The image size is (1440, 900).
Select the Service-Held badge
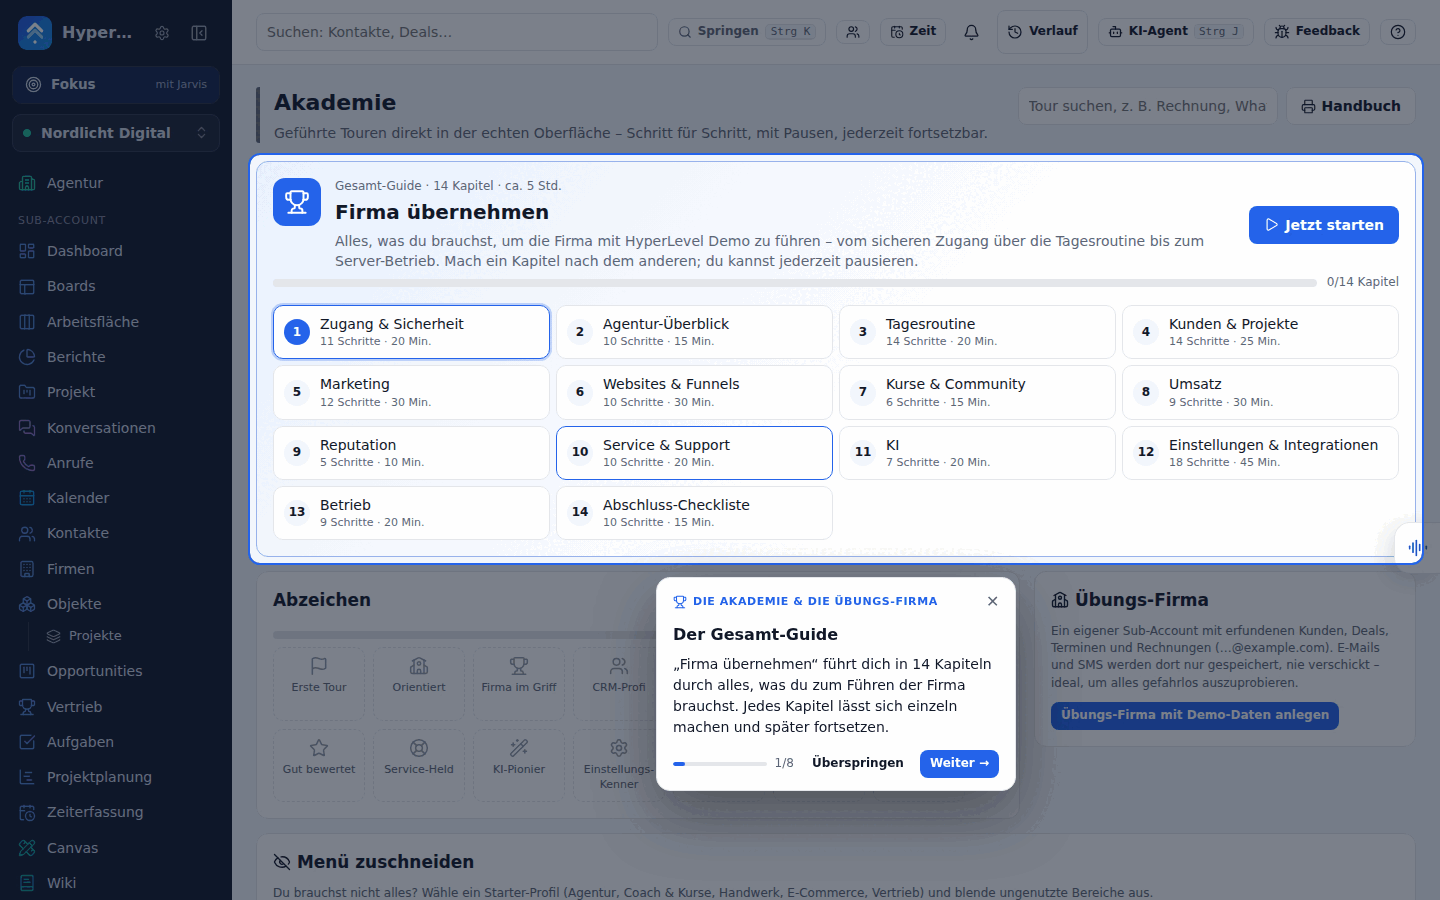(x=419, y=766)
